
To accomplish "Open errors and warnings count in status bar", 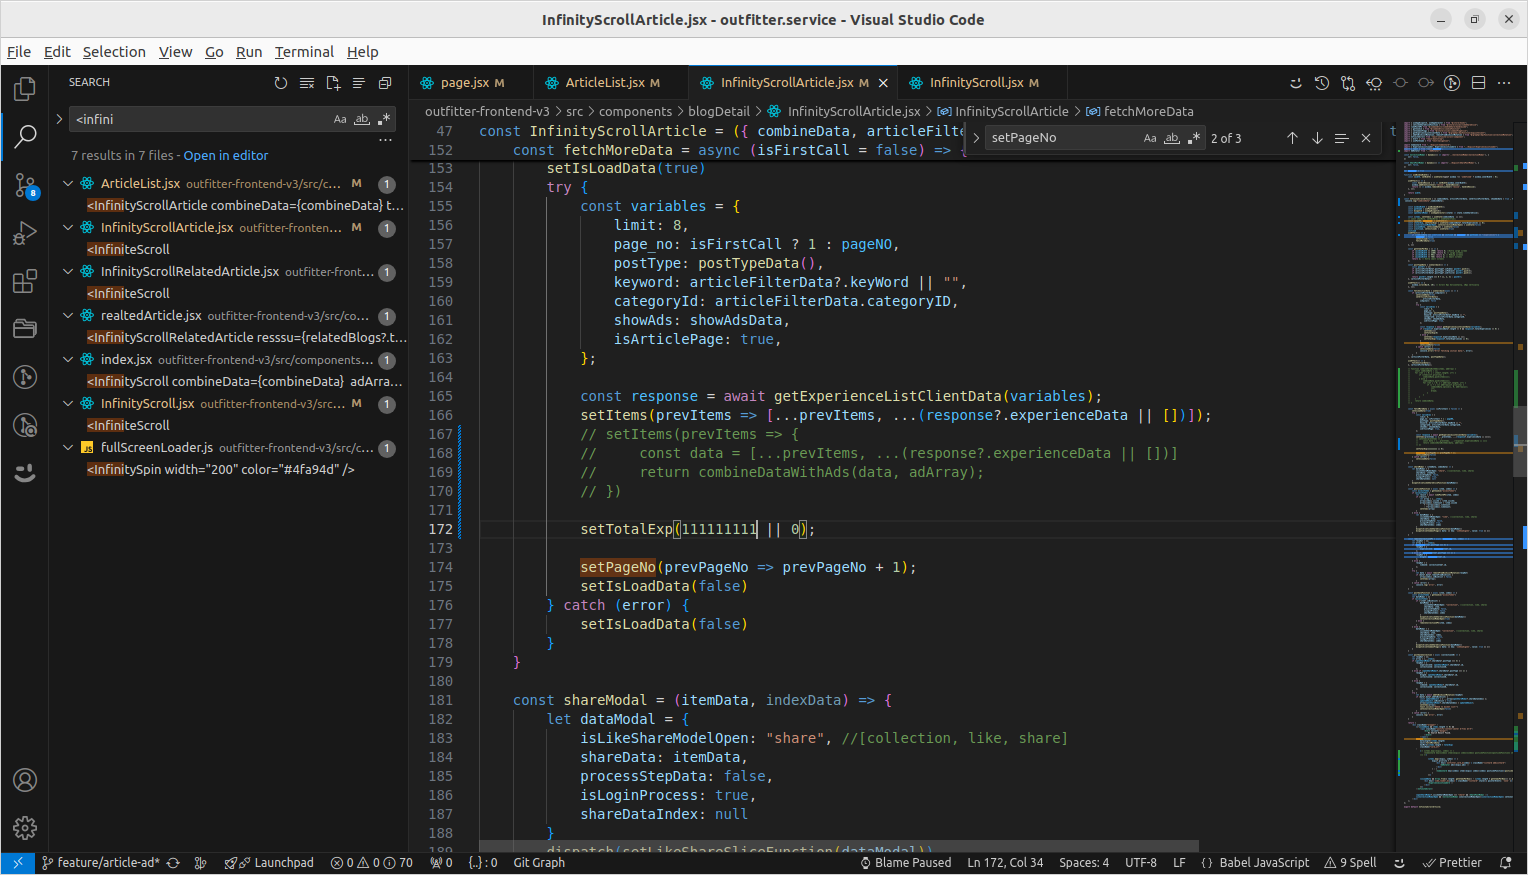I will (x=372, y=863).
